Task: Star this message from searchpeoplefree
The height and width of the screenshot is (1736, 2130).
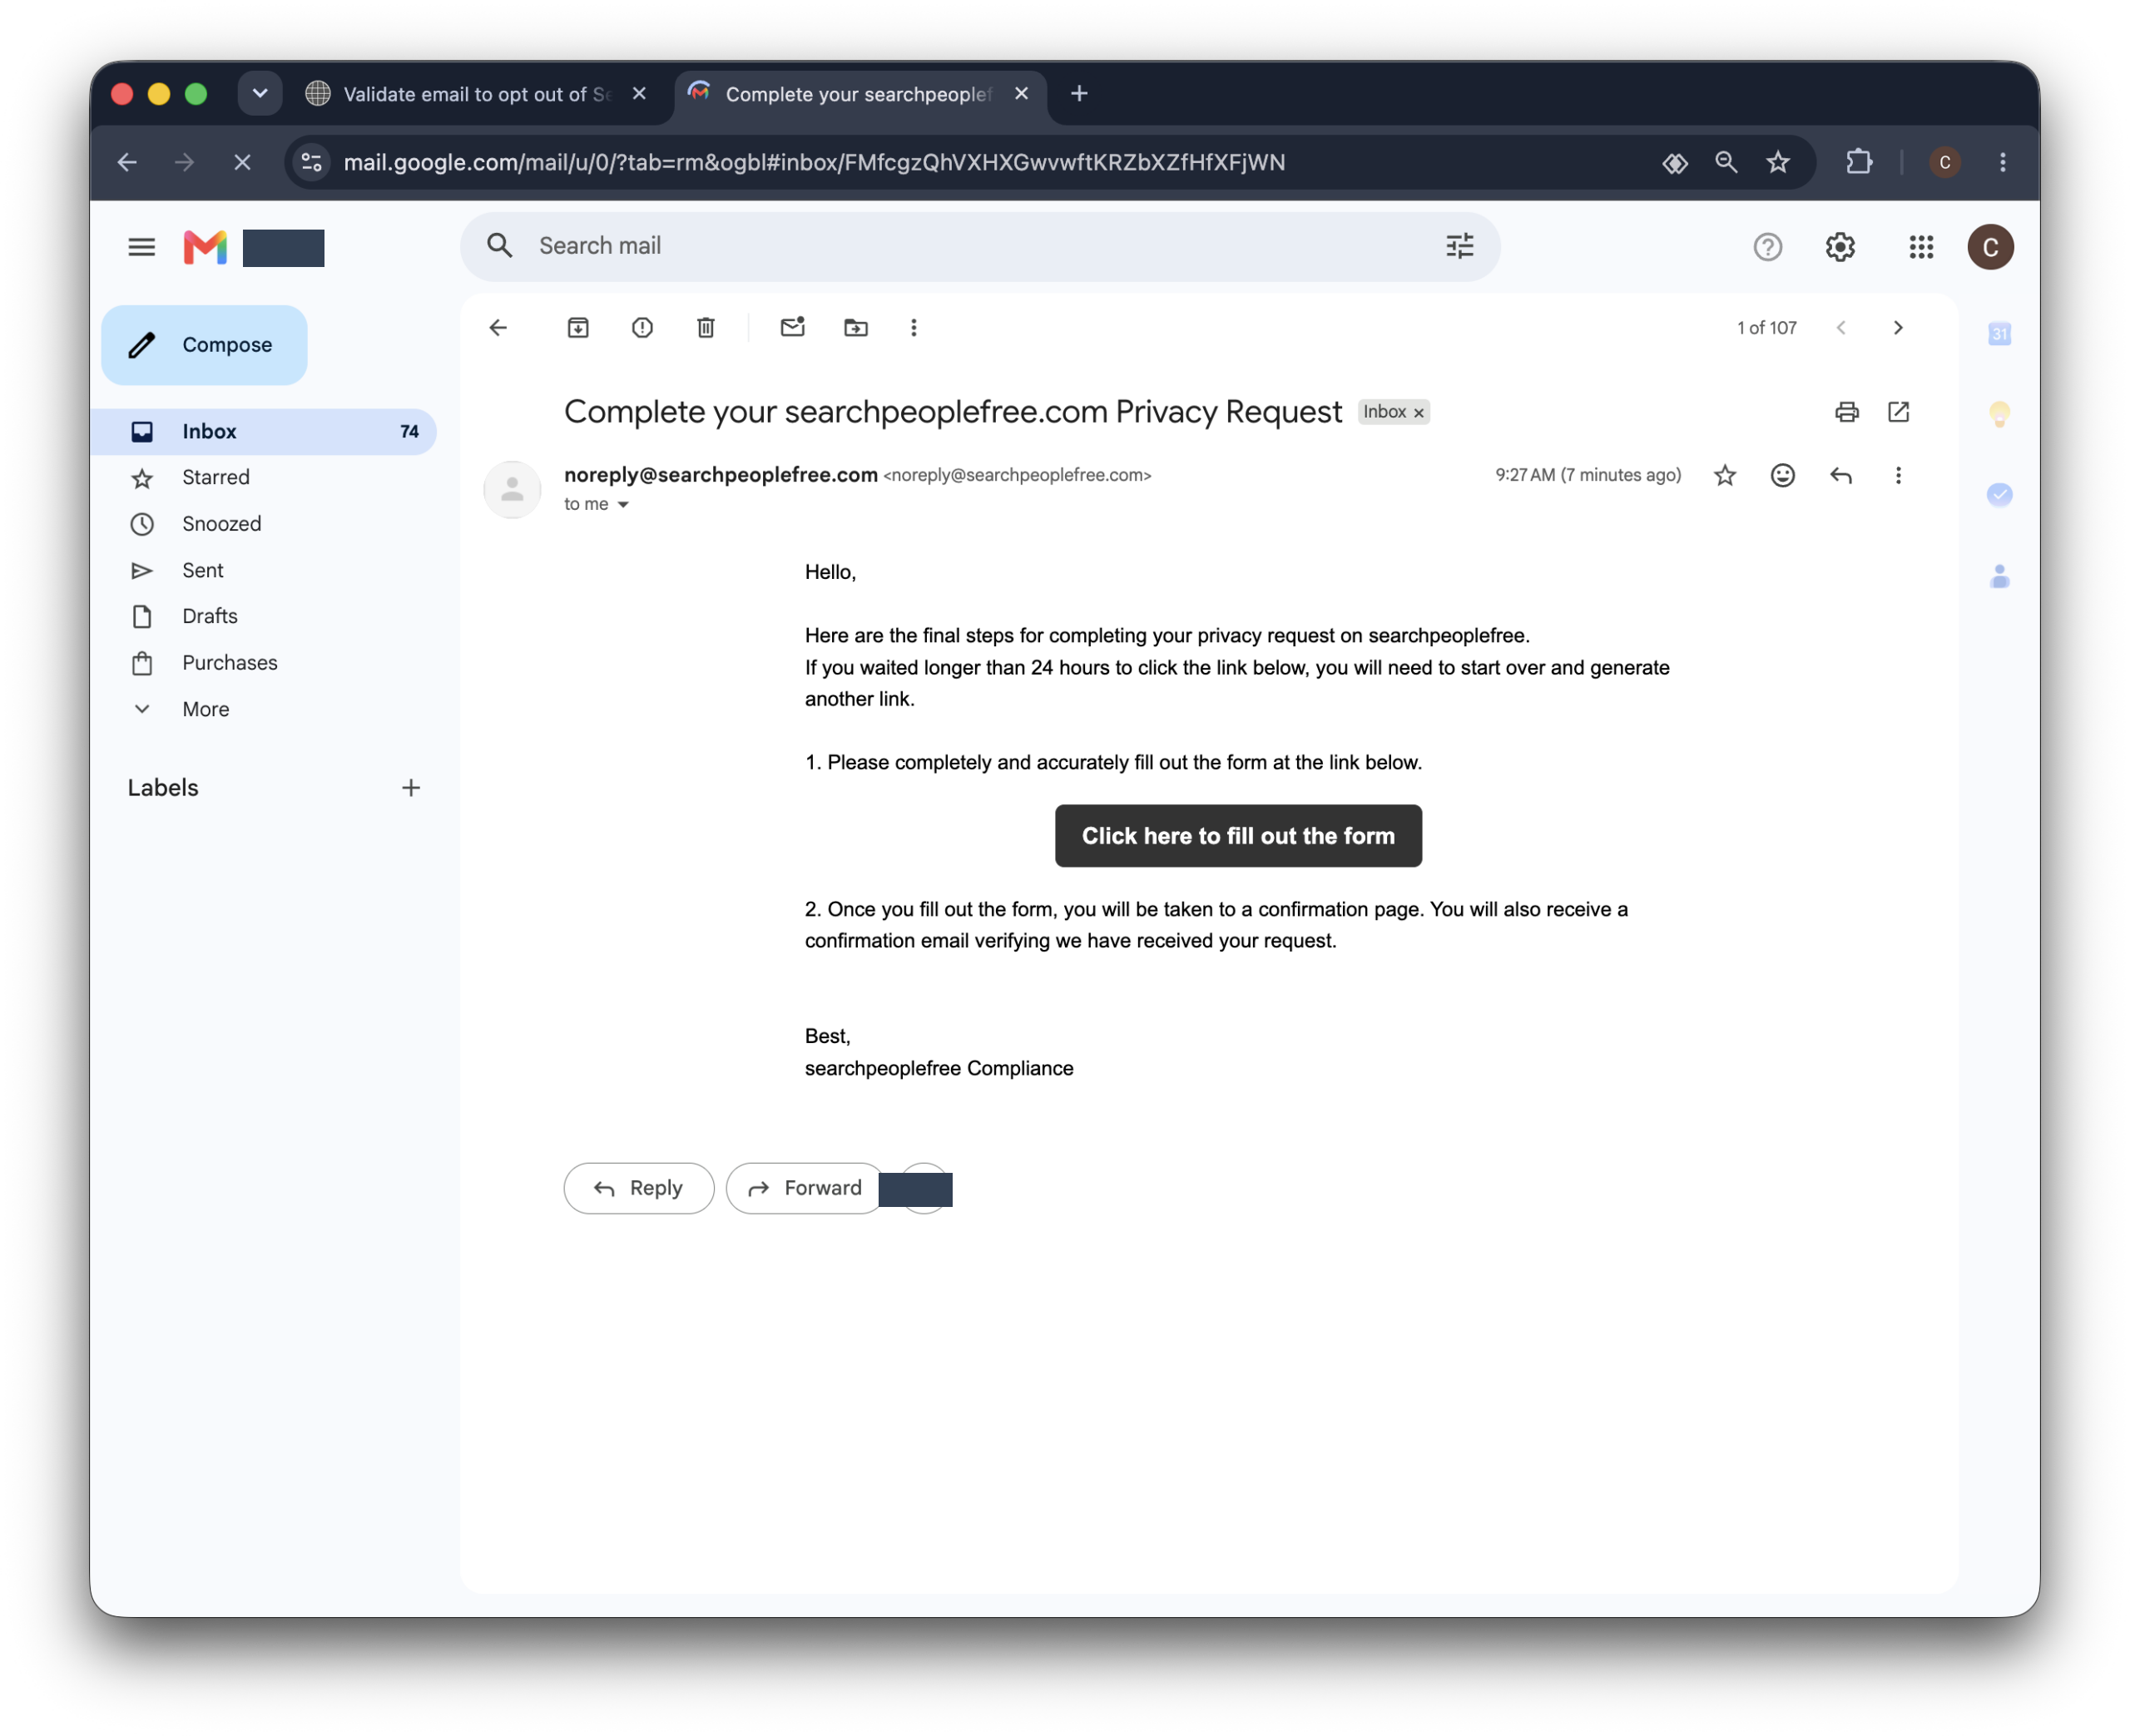Action: pyautogui.click(x=1724, y=475)
